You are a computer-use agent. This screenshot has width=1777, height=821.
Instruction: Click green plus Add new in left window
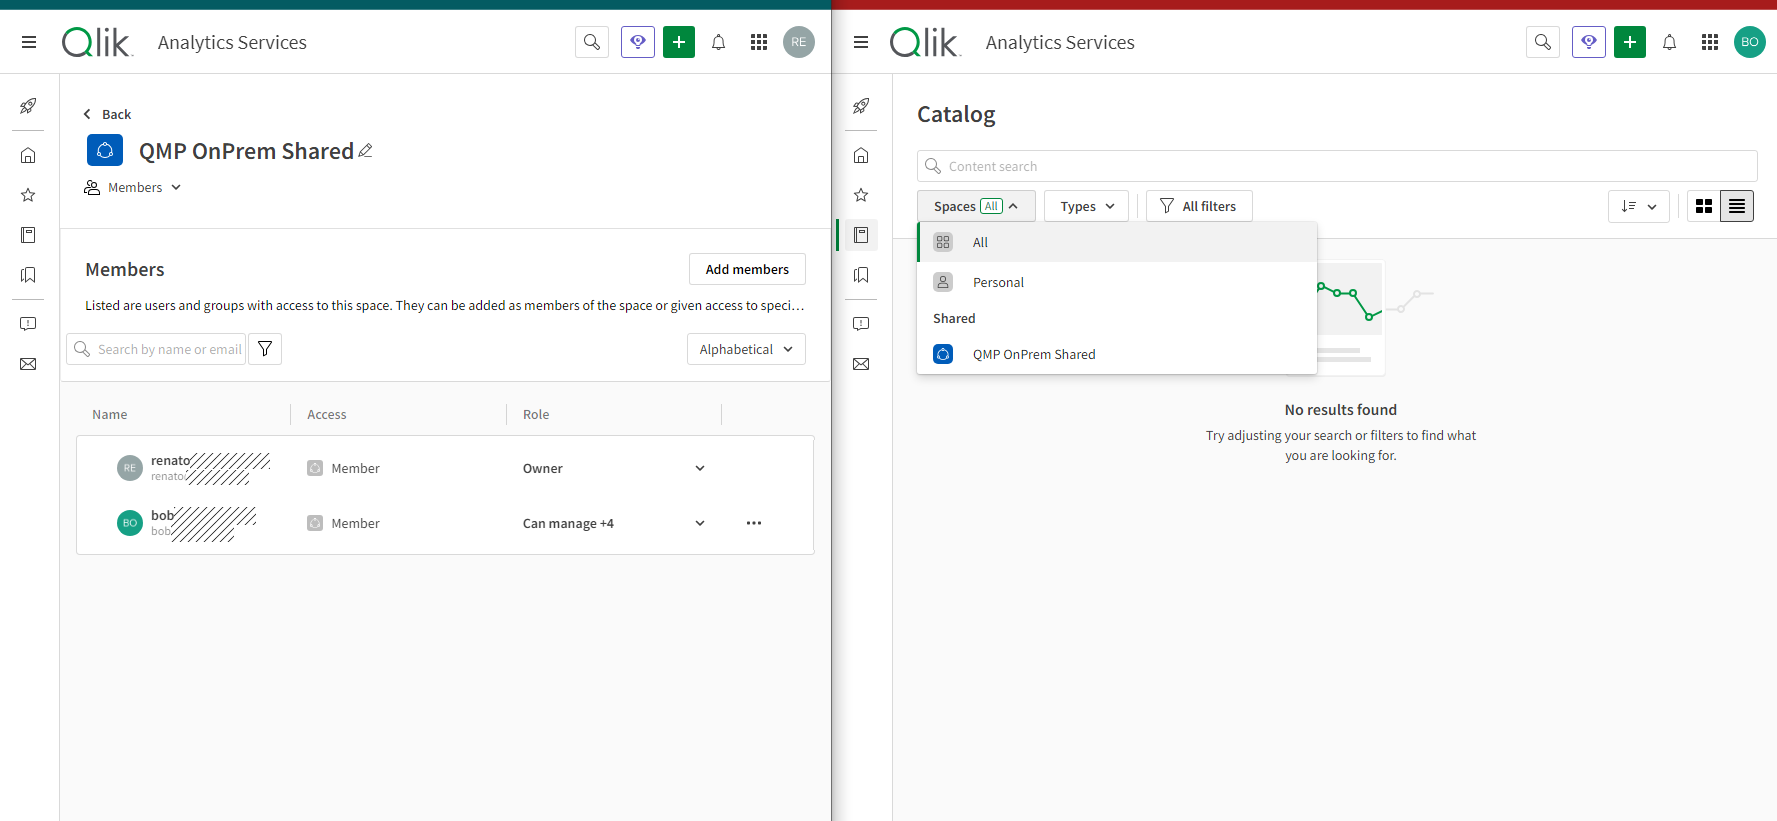click(x=679, y=42)
